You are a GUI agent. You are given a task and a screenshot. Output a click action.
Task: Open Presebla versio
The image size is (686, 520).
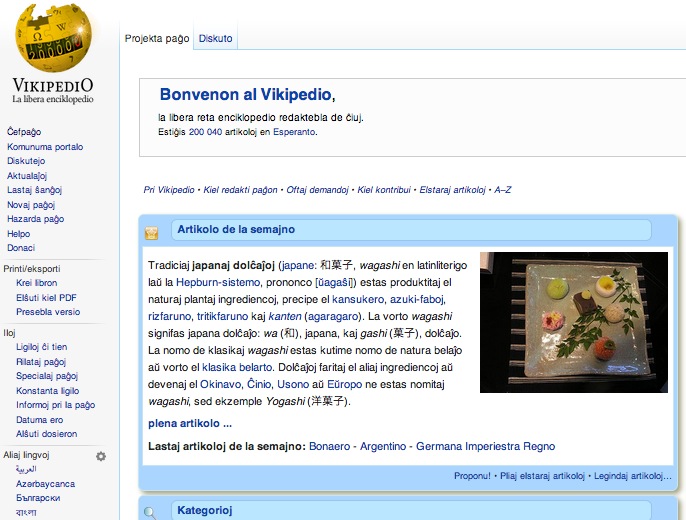click(x=48, y=312)
